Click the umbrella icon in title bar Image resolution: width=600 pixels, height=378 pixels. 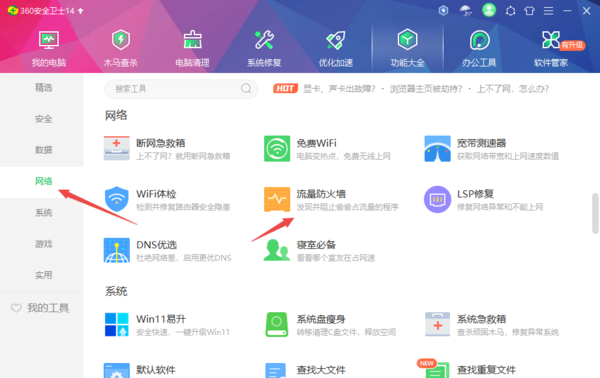pos(465,11)
